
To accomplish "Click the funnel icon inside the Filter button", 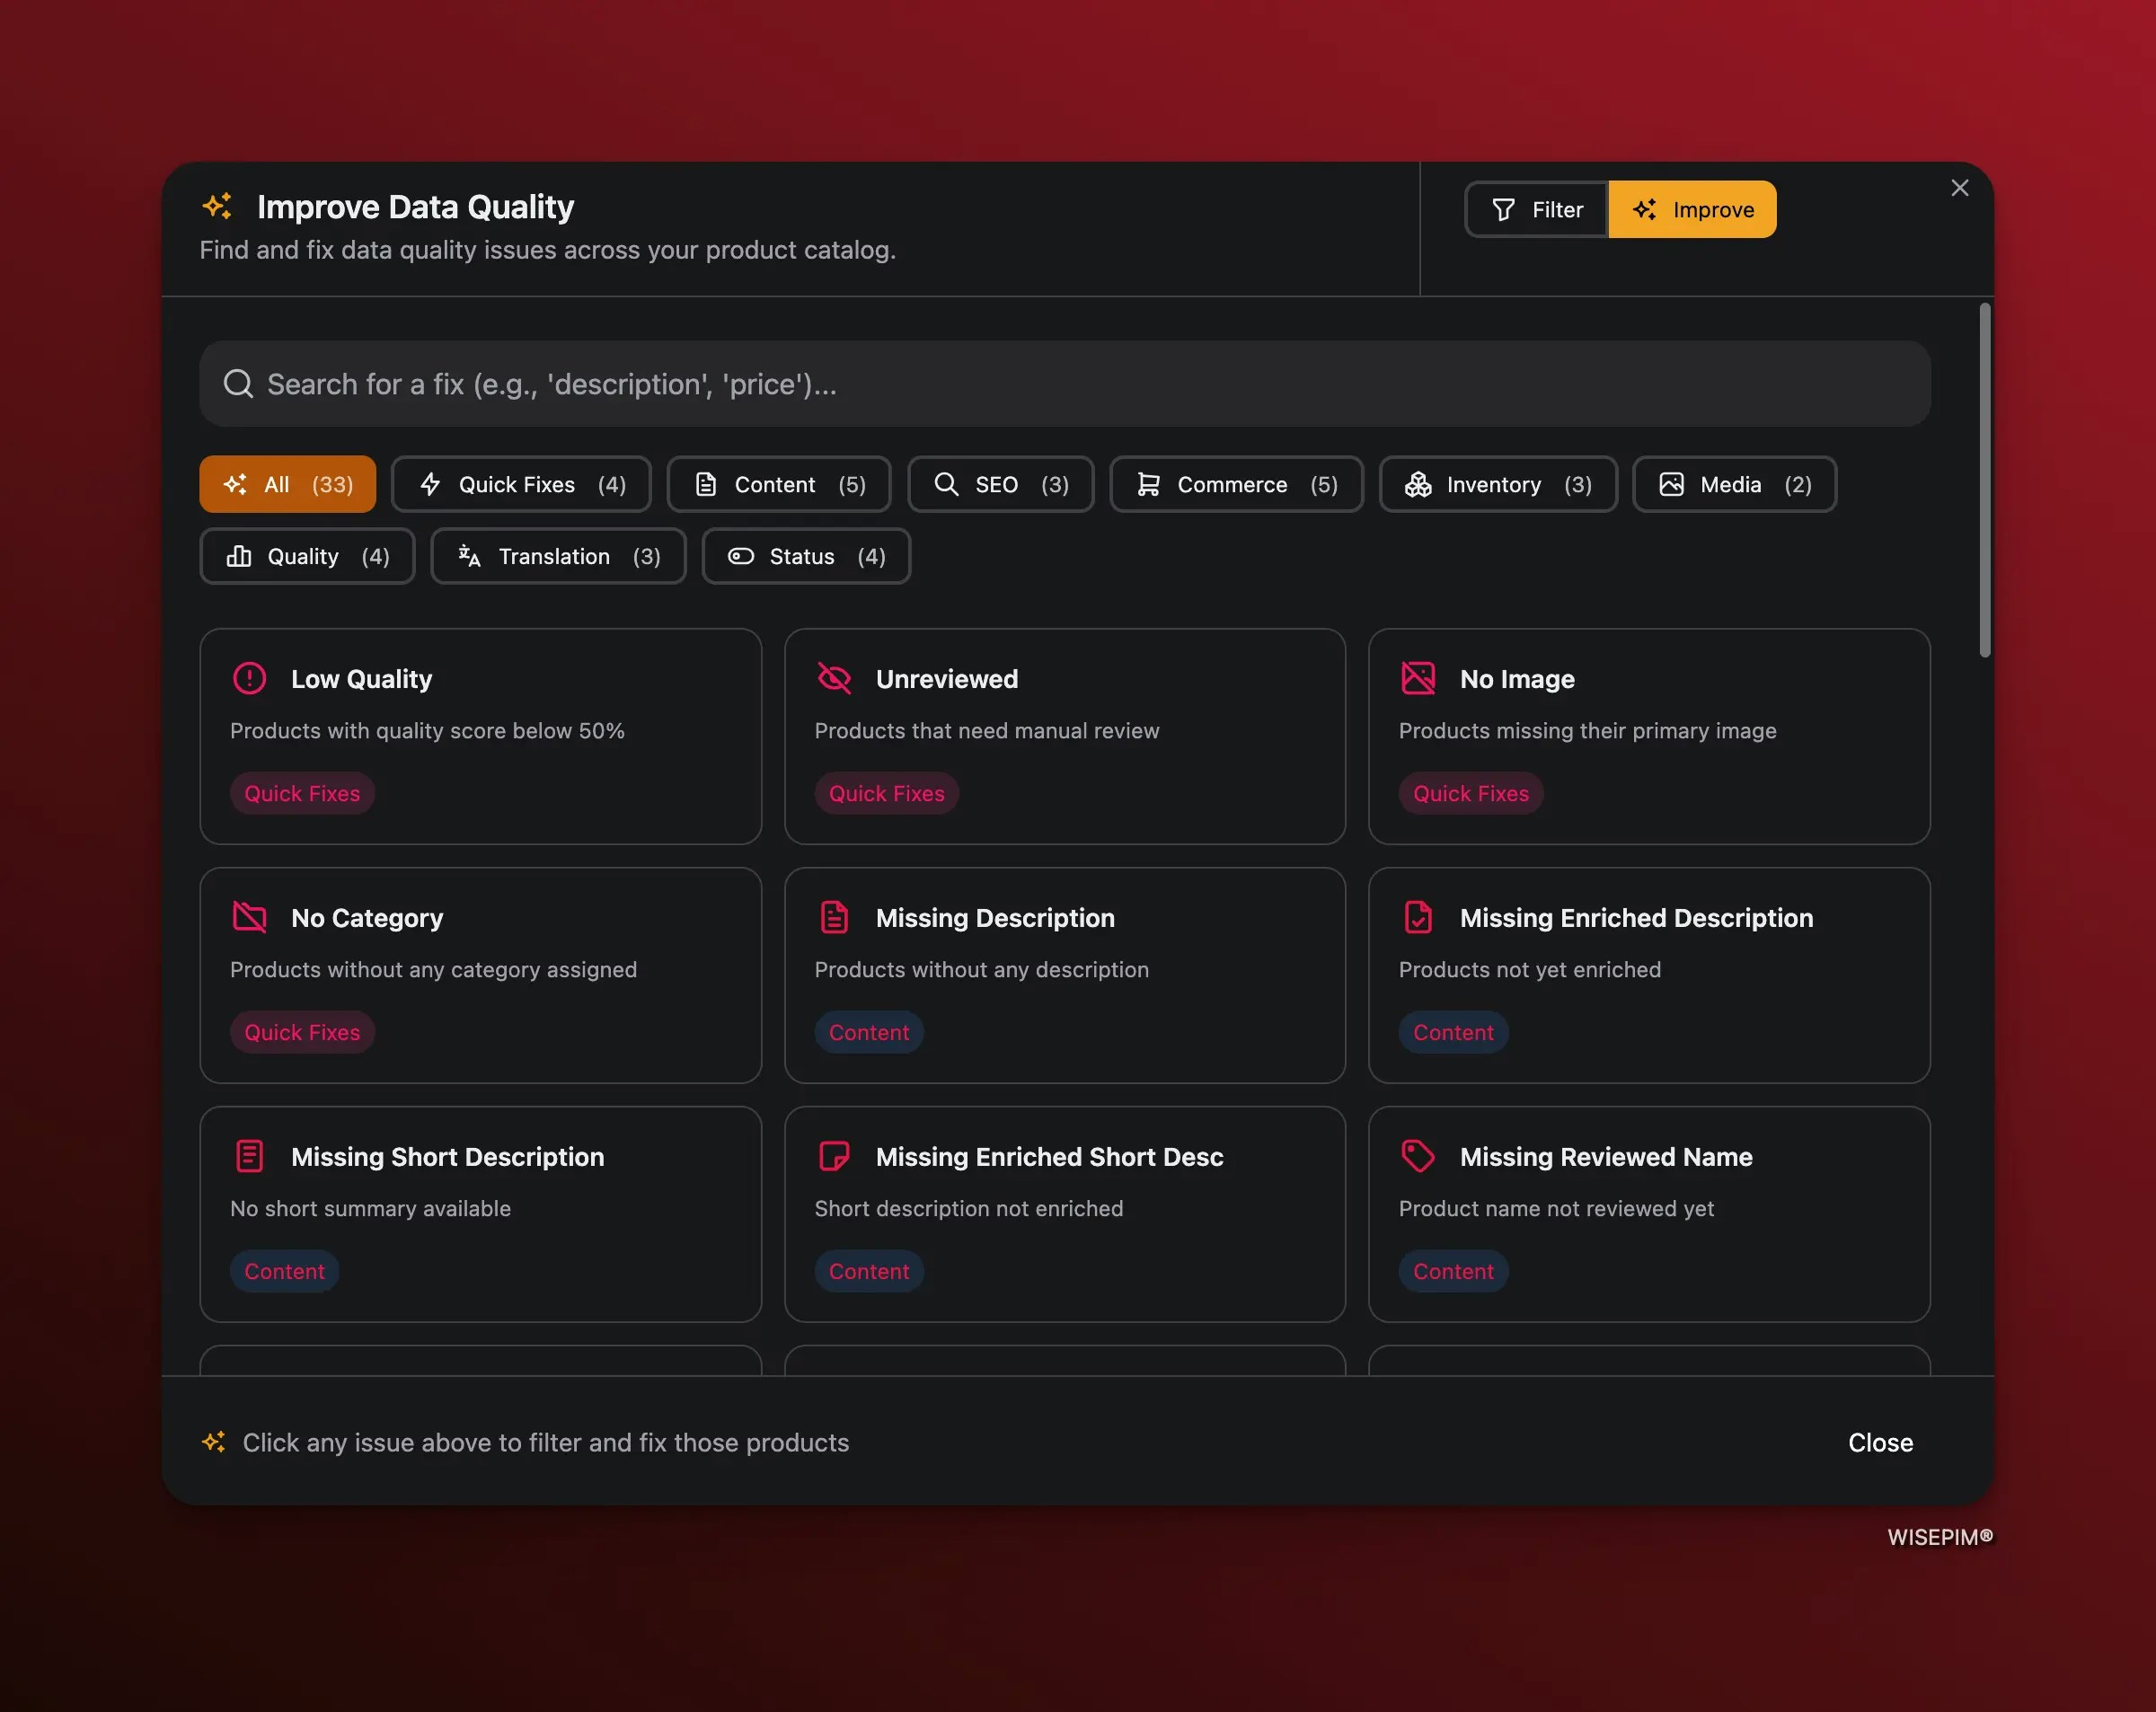I will click(1504, 209).
